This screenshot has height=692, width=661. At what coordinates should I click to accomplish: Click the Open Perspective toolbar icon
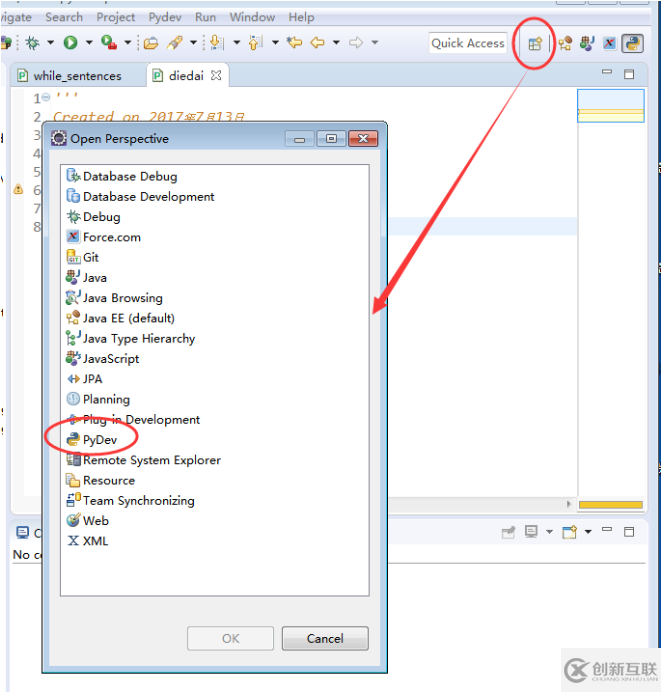click(x=535, y=43)
